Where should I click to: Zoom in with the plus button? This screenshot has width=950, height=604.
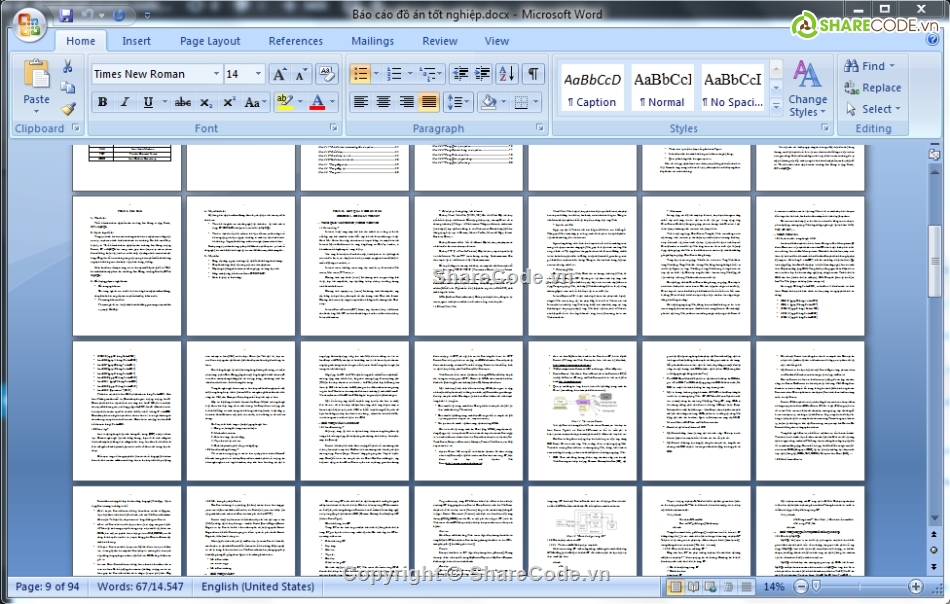pyautogui.click(x=915, y=586)
